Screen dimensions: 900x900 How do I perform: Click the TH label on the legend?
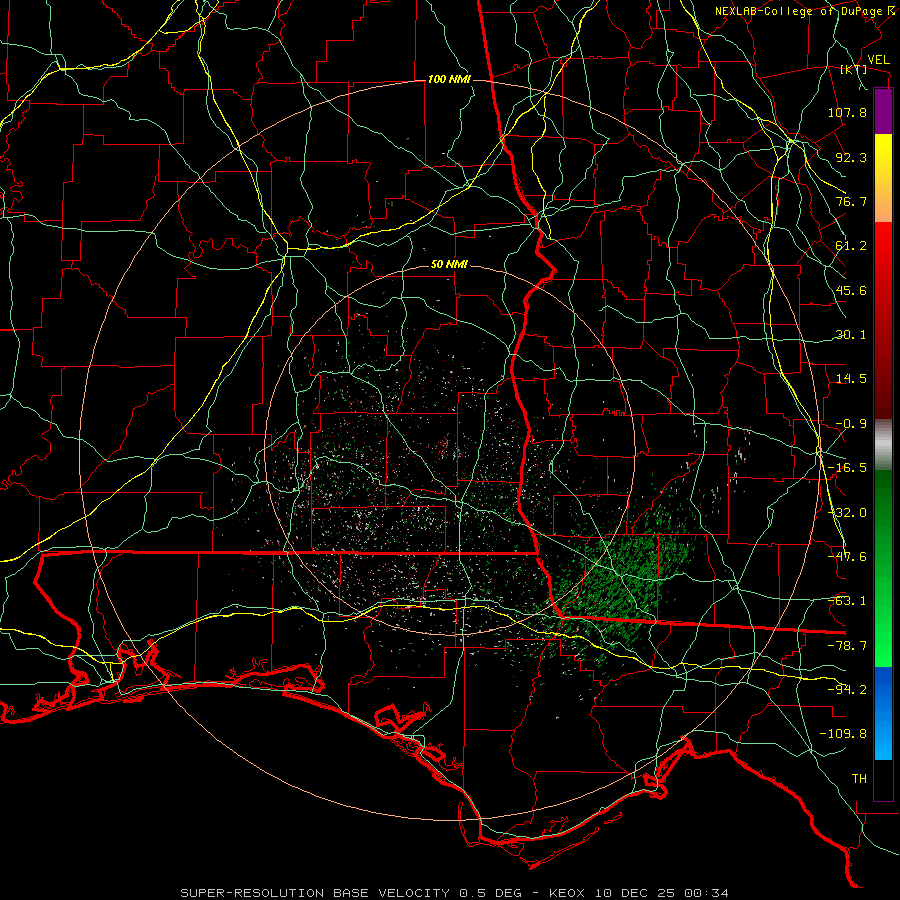(x=859, y=779)
